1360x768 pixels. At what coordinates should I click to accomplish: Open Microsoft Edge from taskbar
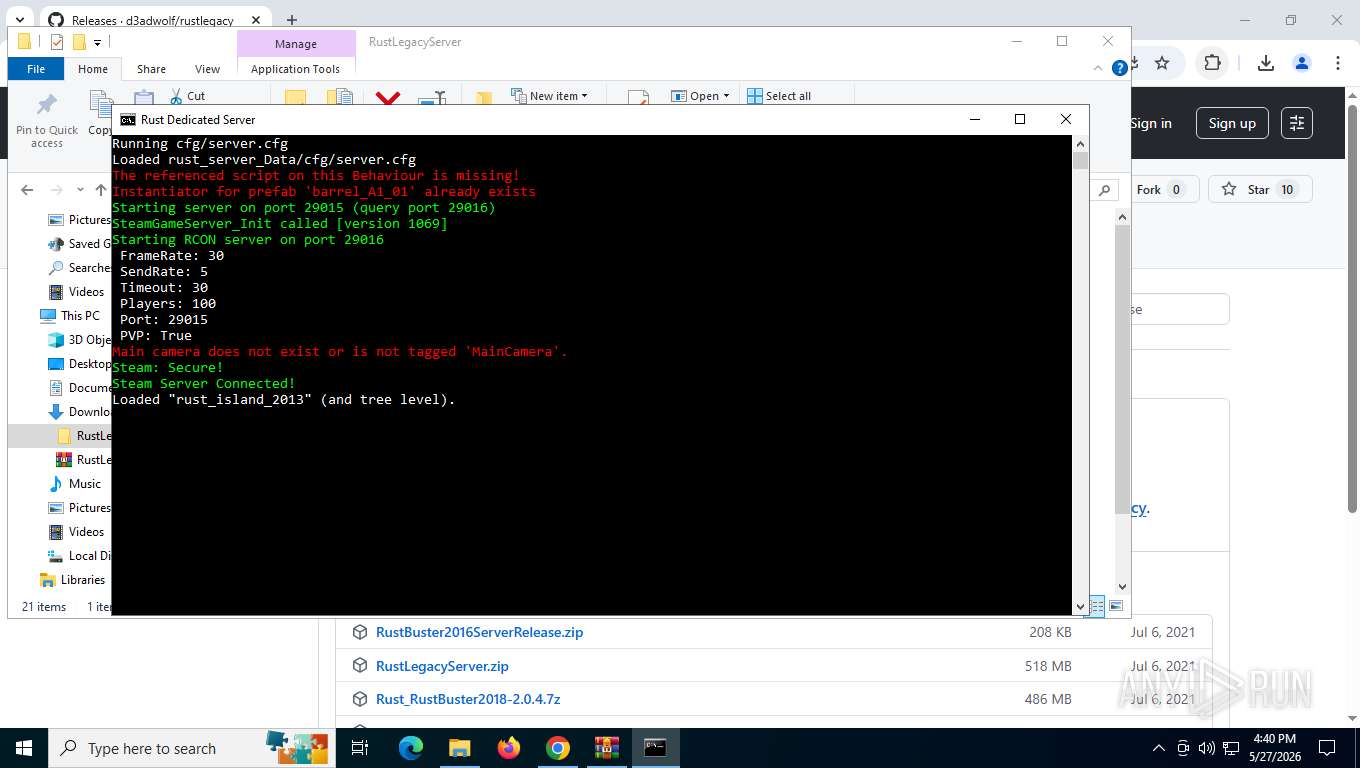(x=410, y=748)
